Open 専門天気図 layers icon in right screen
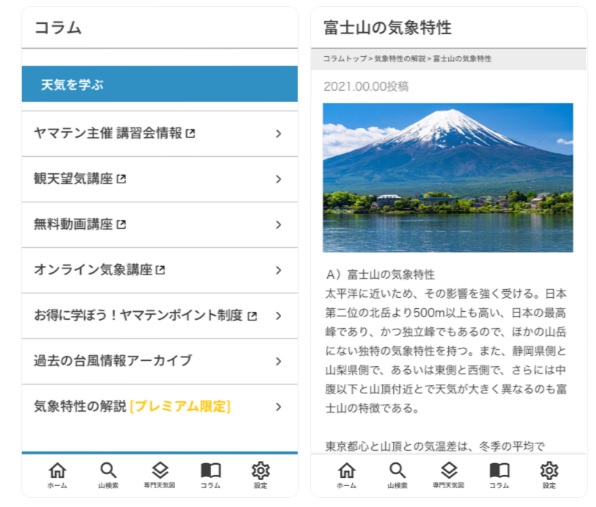This screenshot has width=596, height=507. [449, 471]
